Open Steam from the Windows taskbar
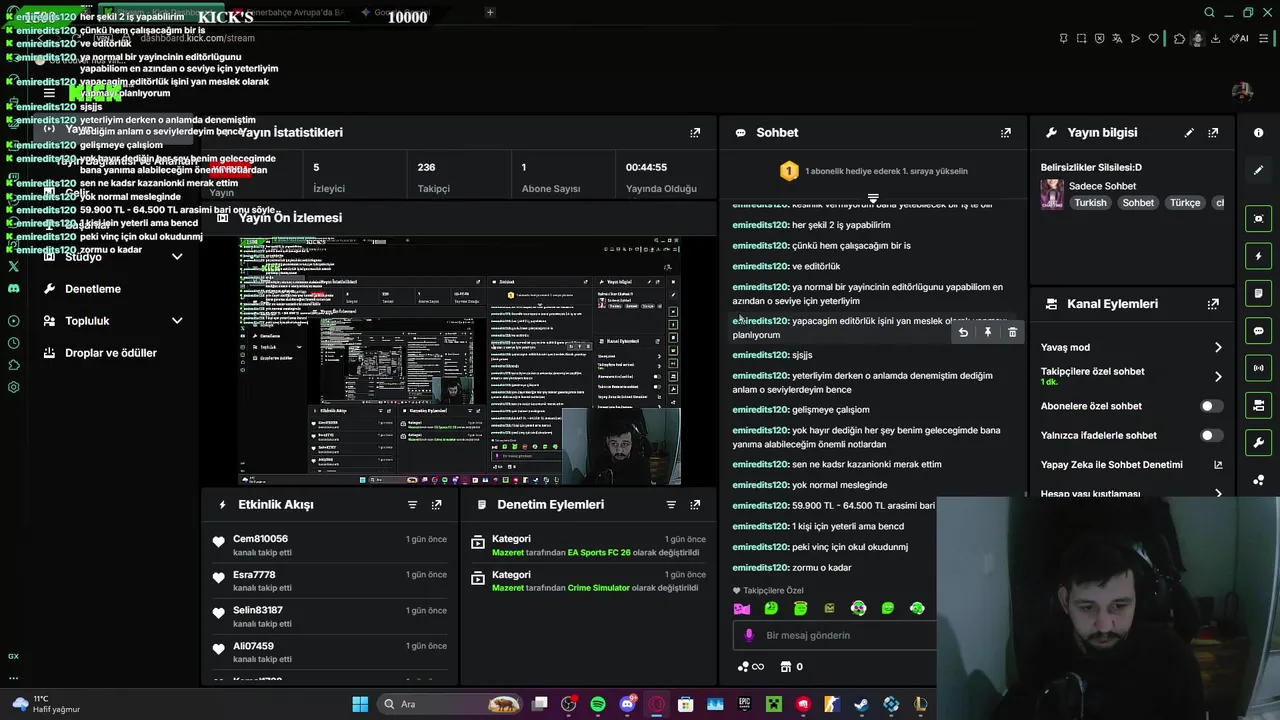The width and height of the screenshot is (1280, 720). pos(862,704)
